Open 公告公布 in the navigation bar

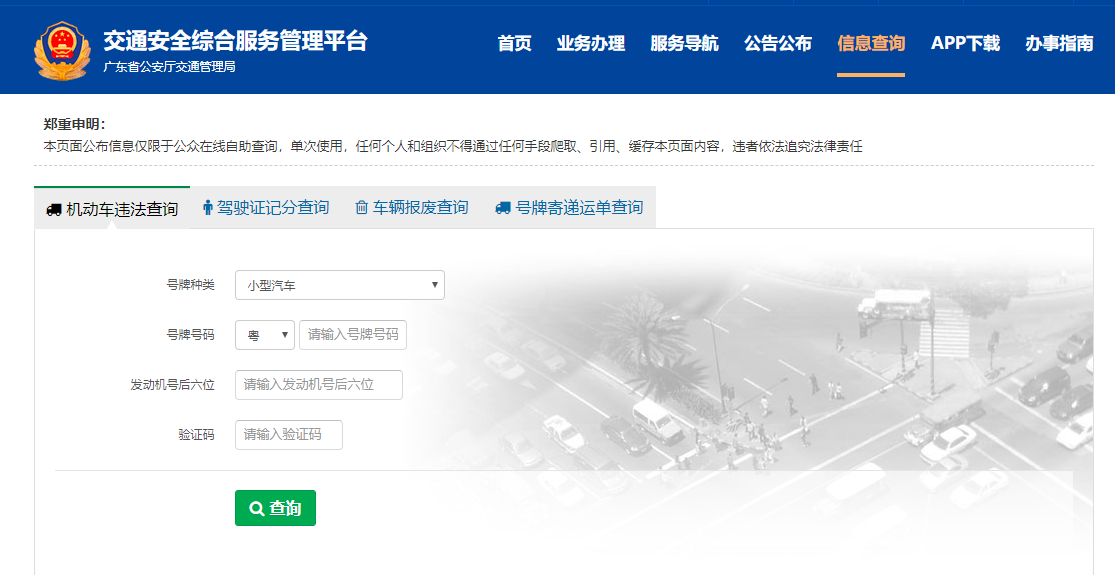pos(778,43)
